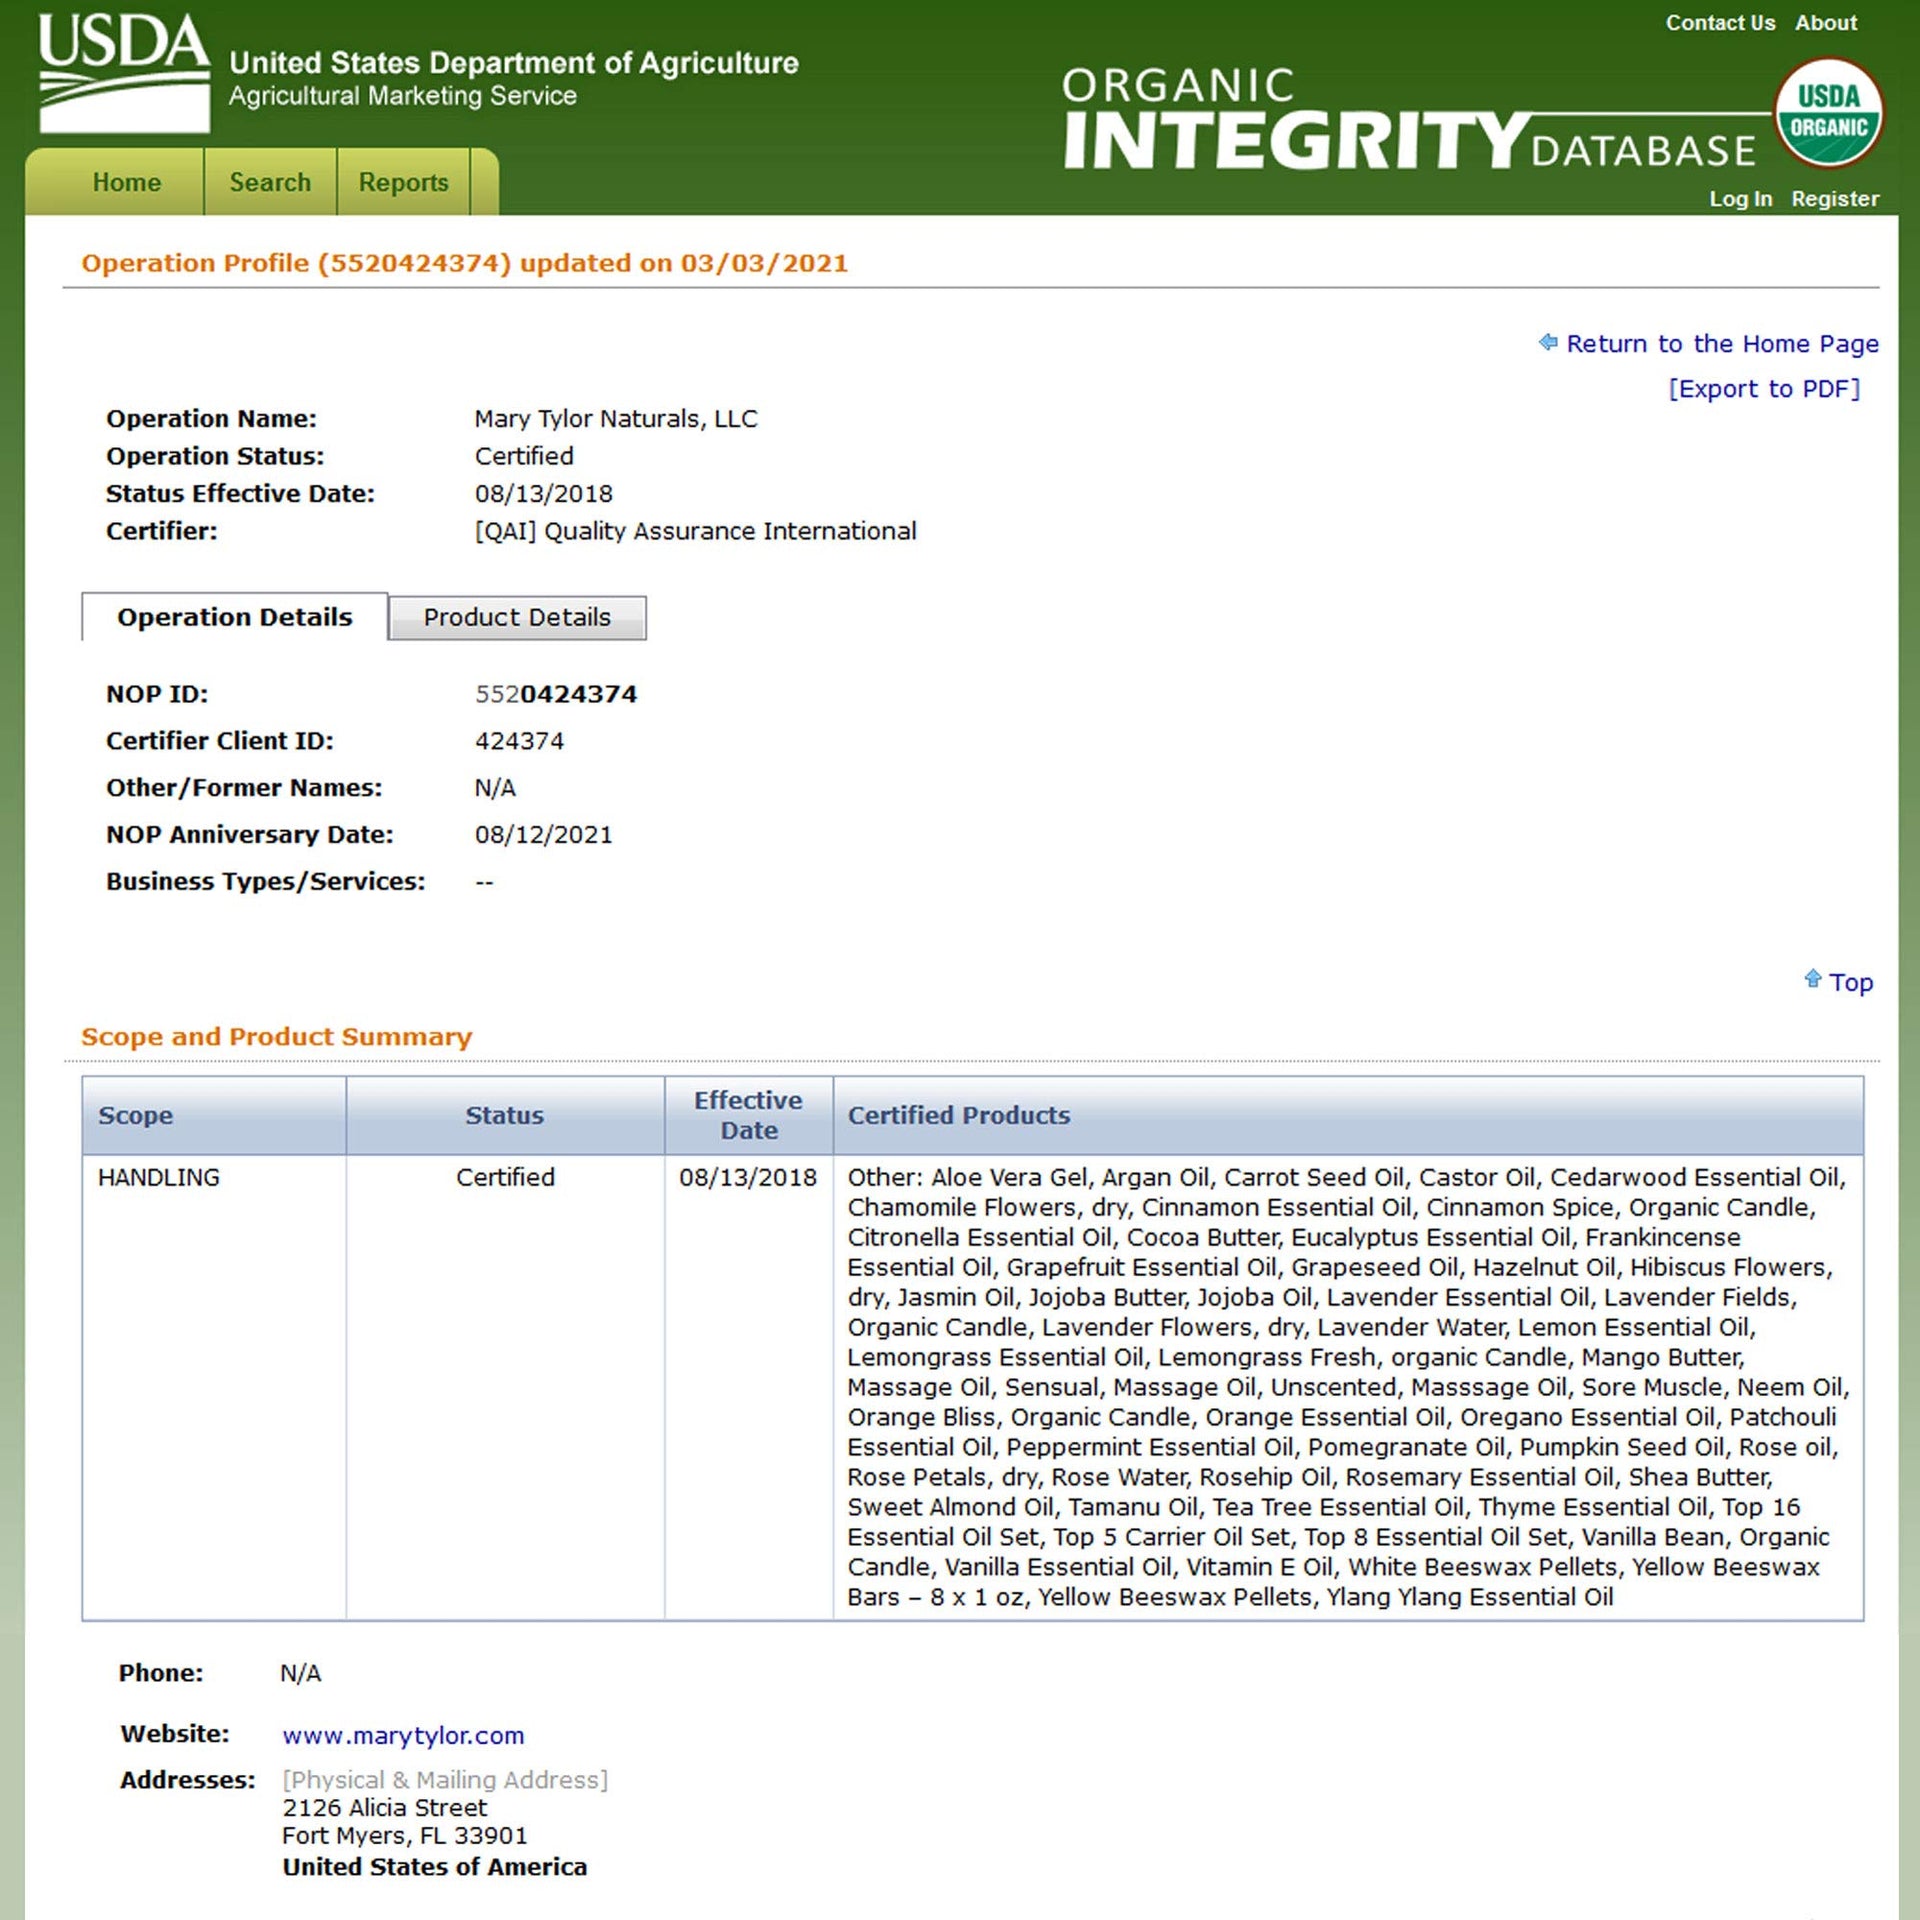Open the Reports navigation tab

click(x=403, y=182)
